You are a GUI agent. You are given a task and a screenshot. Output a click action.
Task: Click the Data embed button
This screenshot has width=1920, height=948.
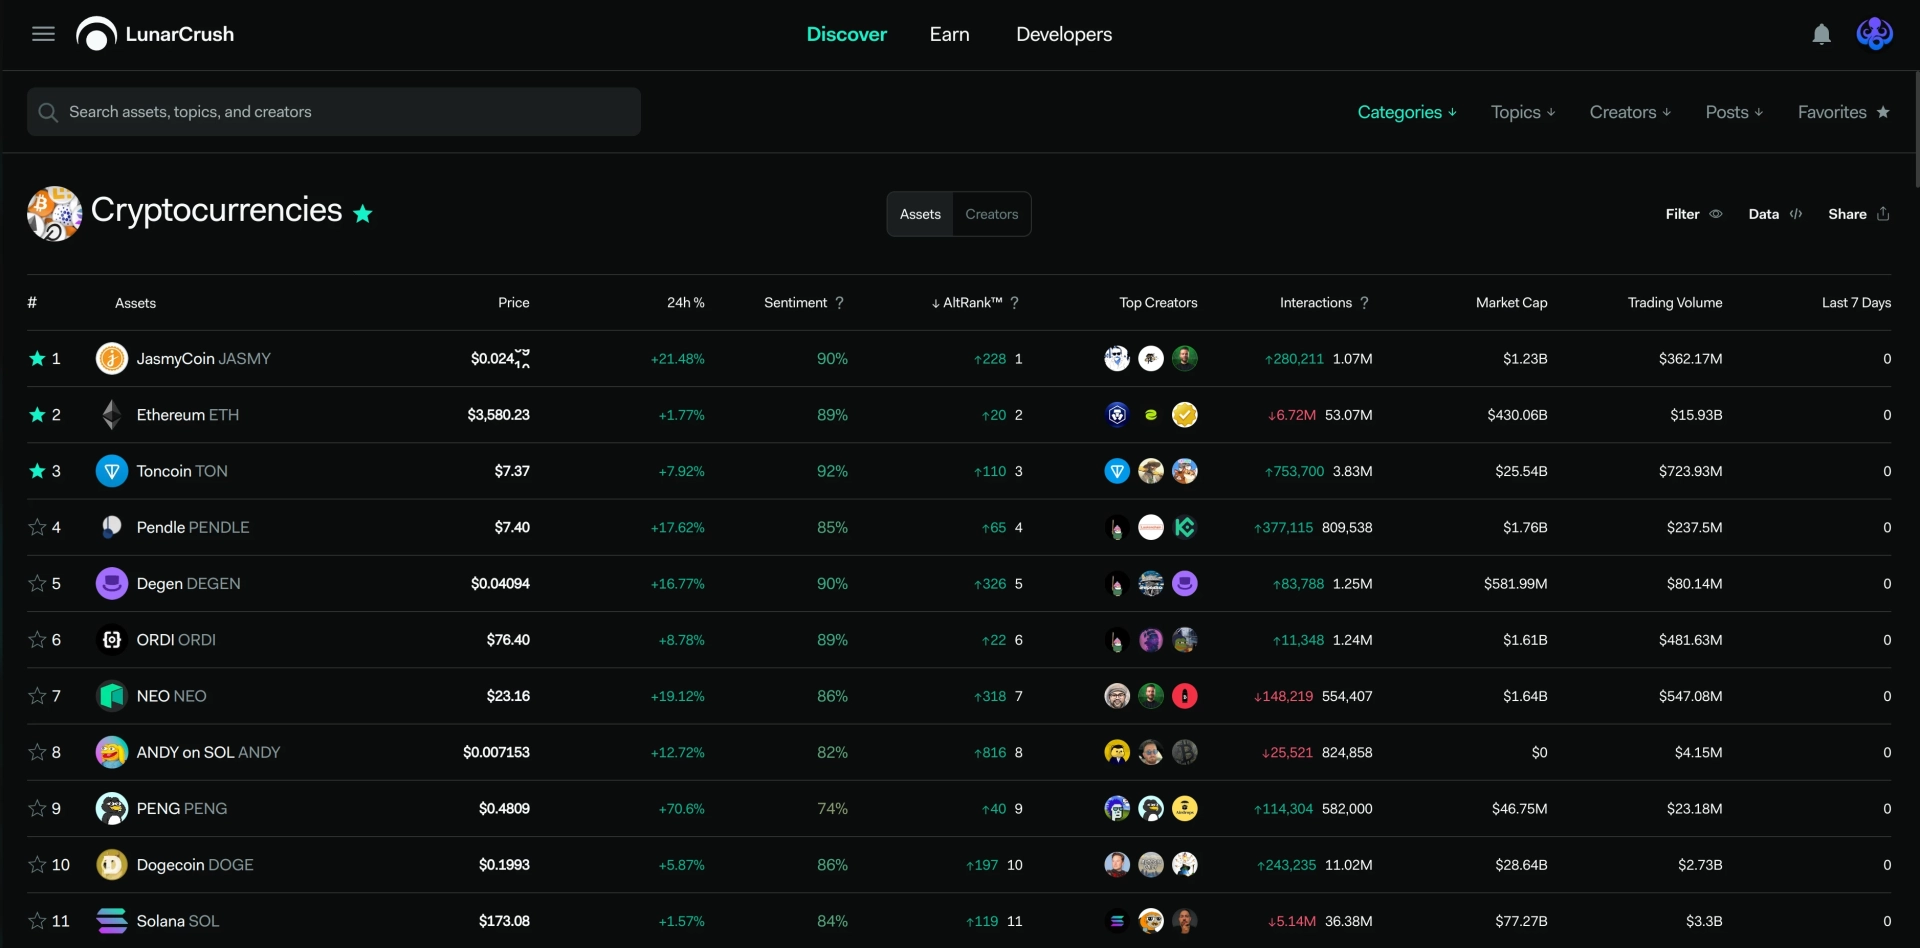pos(1775,214)
